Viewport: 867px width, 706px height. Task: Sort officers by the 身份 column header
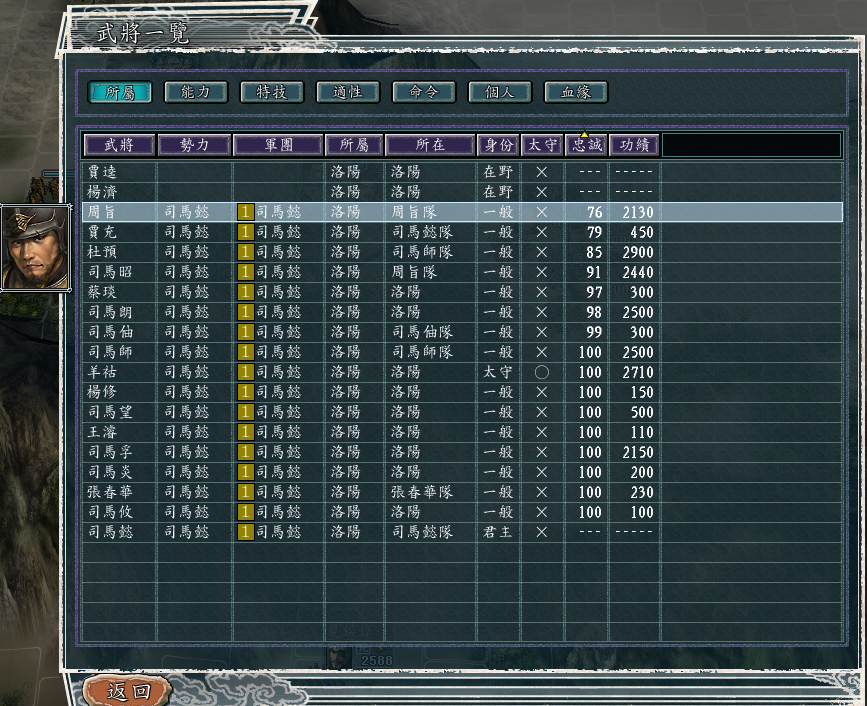[x=498, y=145]
